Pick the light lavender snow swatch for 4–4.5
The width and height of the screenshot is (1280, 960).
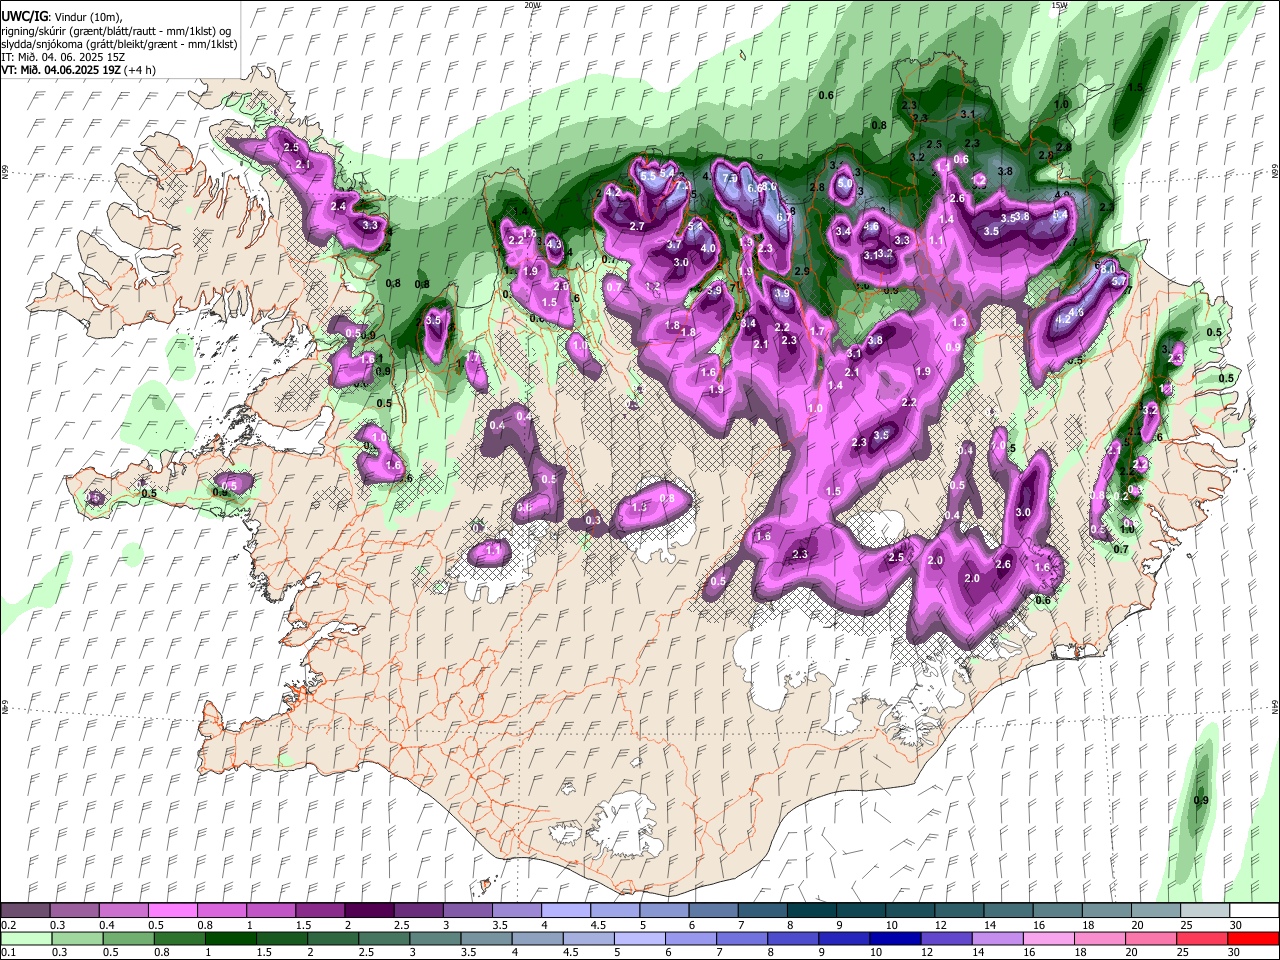coord(566,910)
